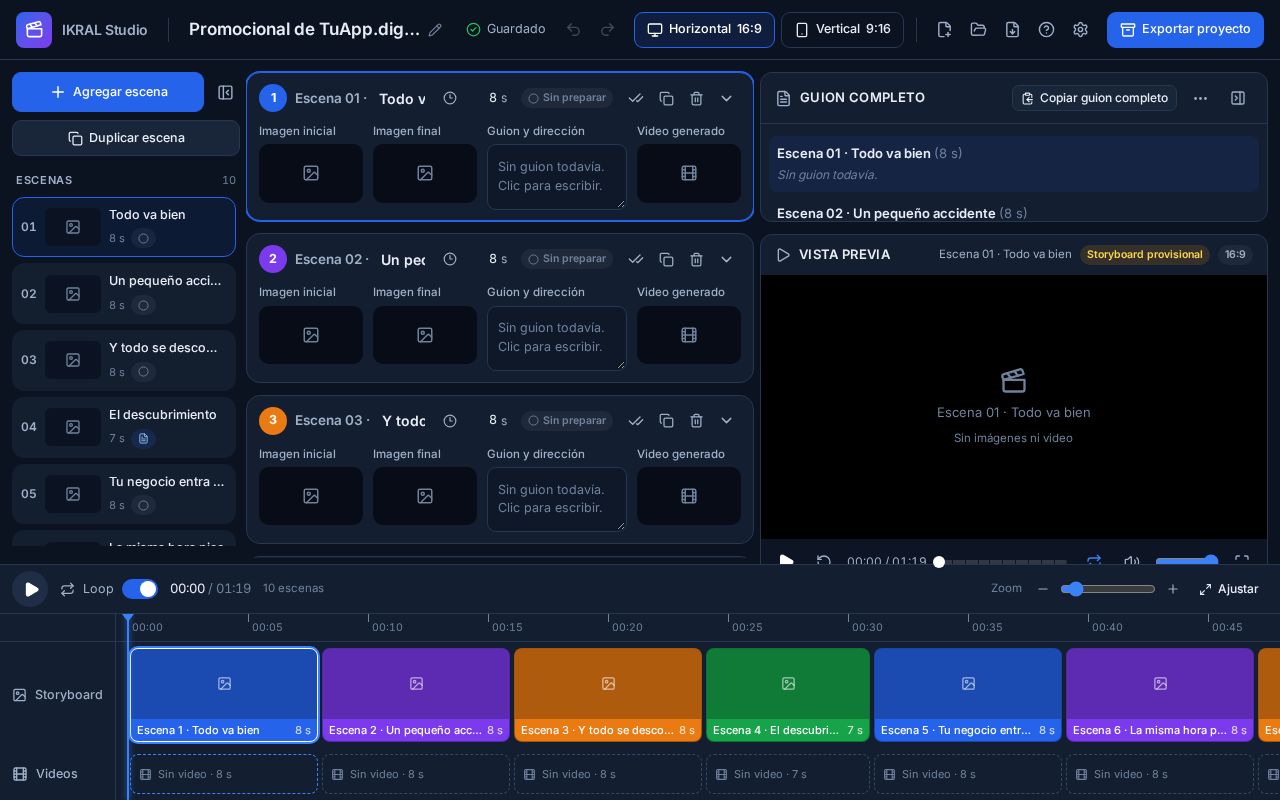Screen dimensions: 1280x800
Task: Click the download file icon in the header
Action: pyautogui.click(x=1012, y=30)
